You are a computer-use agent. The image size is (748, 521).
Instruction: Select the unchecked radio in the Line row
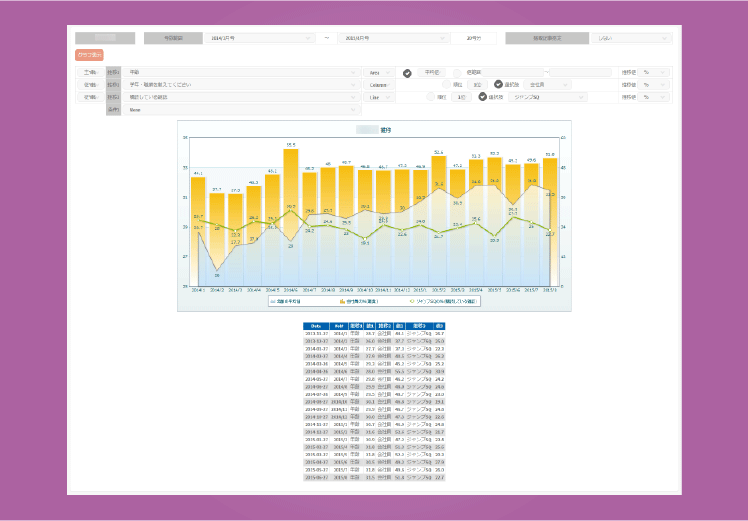coord(431,97)
